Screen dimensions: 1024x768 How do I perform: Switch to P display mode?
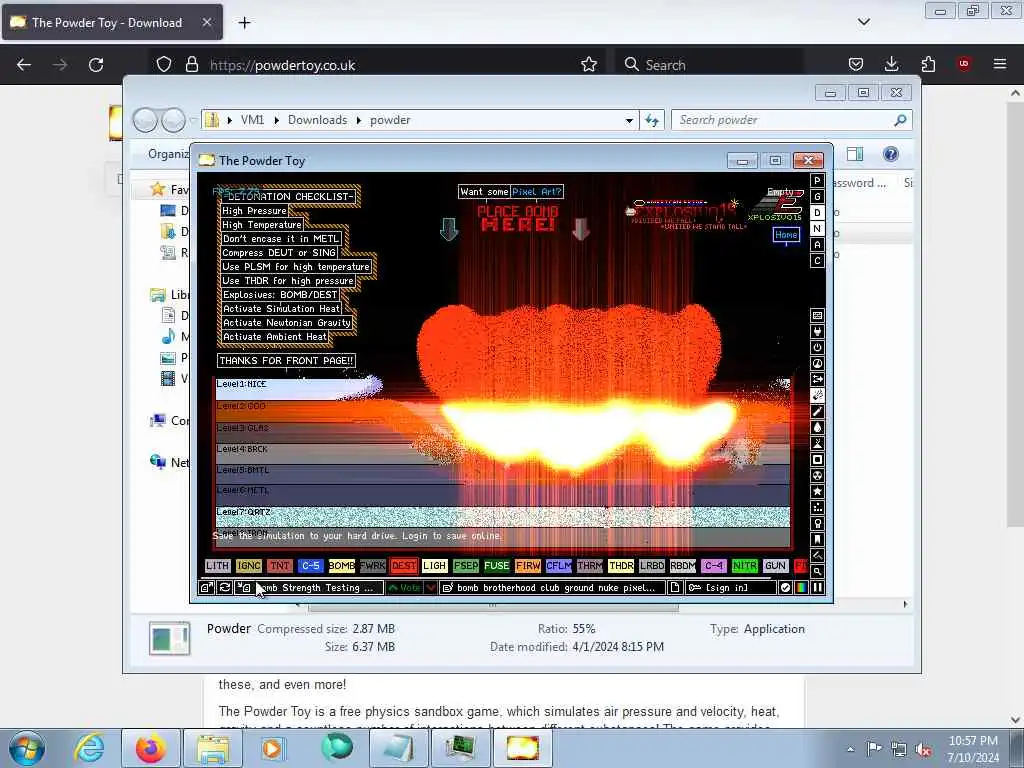tap(817, 181)
